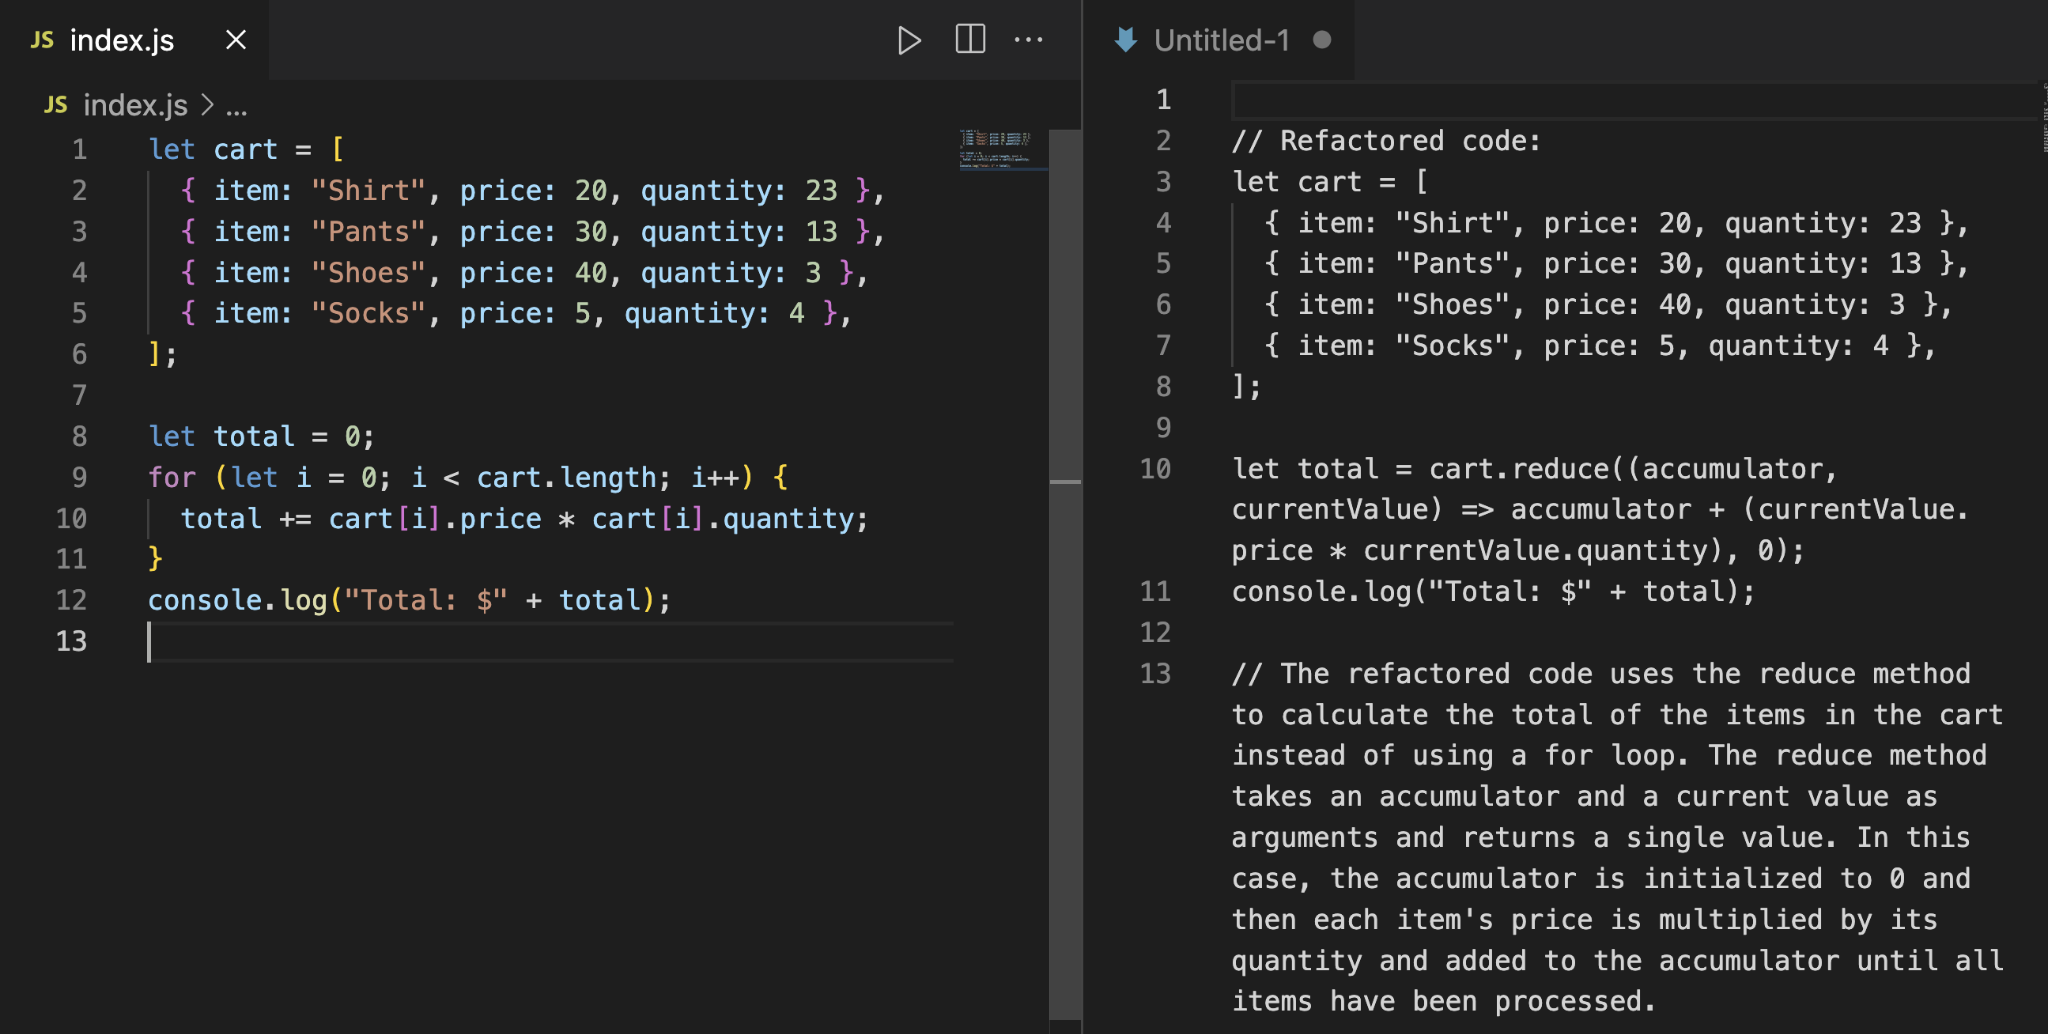Image resolution: width=2048 pixels, height=1034 pixels.
Task: Select line number 9 in the index.js gutter
Action: (79, 477)
